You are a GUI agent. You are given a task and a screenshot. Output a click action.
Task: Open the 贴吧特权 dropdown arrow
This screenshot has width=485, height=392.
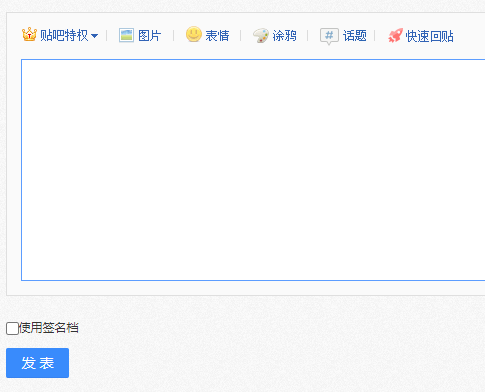point(94,36)
